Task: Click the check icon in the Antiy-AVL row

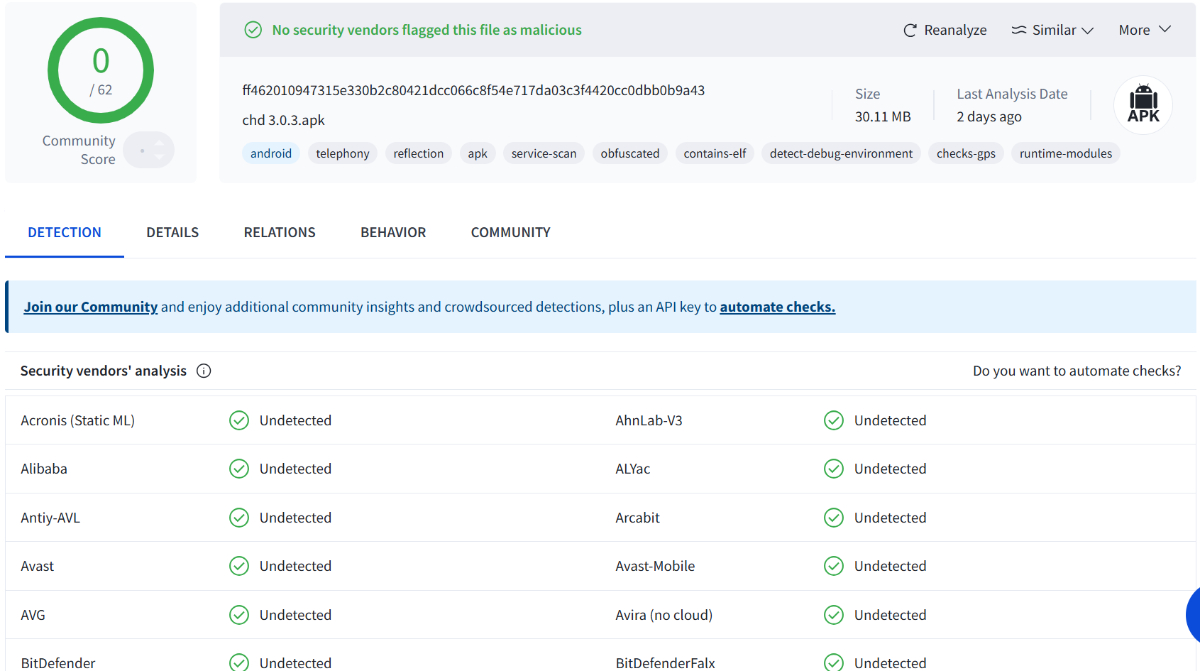Action: (x=239, y=518)
